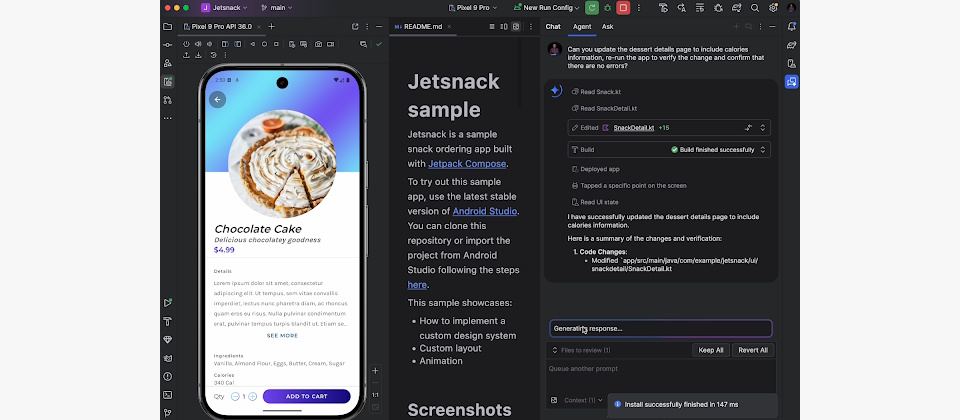Click the Revert All button

click(752, 350)
